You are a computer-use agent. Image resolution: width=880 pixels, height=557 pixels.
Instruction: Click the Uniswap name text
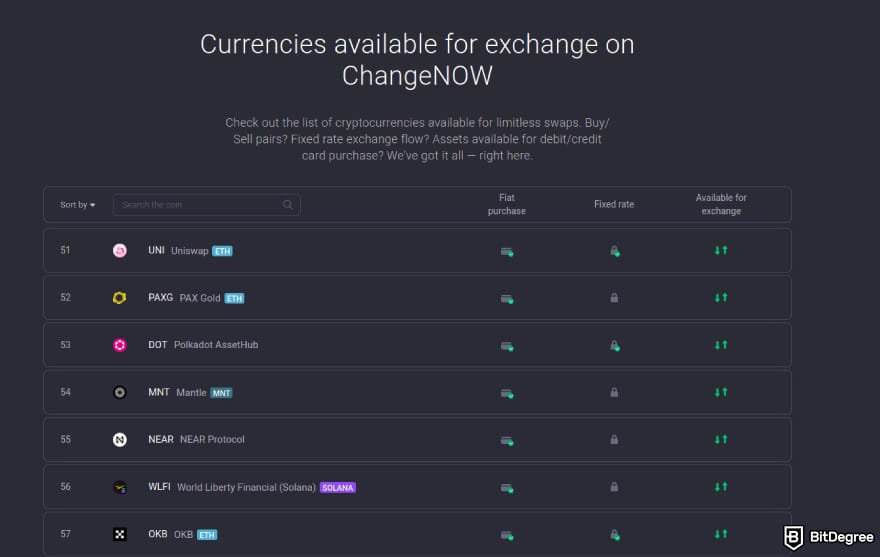(x=190, y=251)
